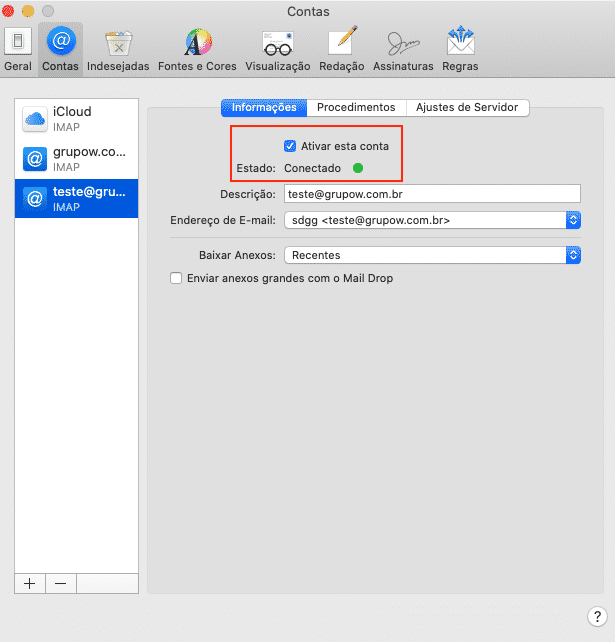Open Regras rules preferences
Viewport: 615px width, 642px height.
coord(460,49)
